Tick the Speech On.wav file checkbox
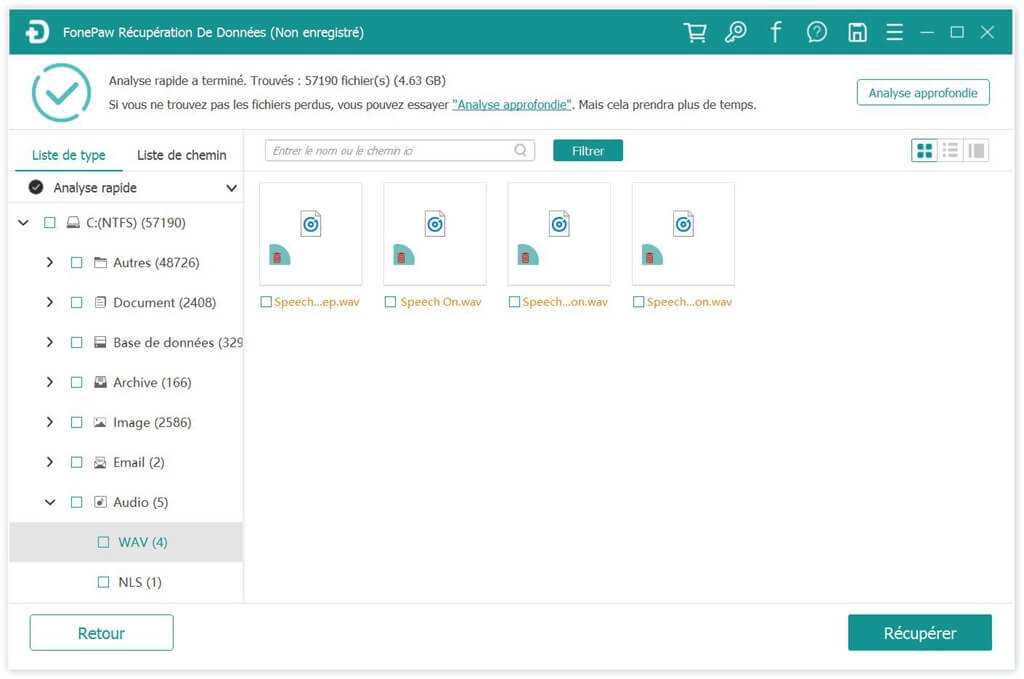The image size is (1024, 679). click(x=390, y=302)
